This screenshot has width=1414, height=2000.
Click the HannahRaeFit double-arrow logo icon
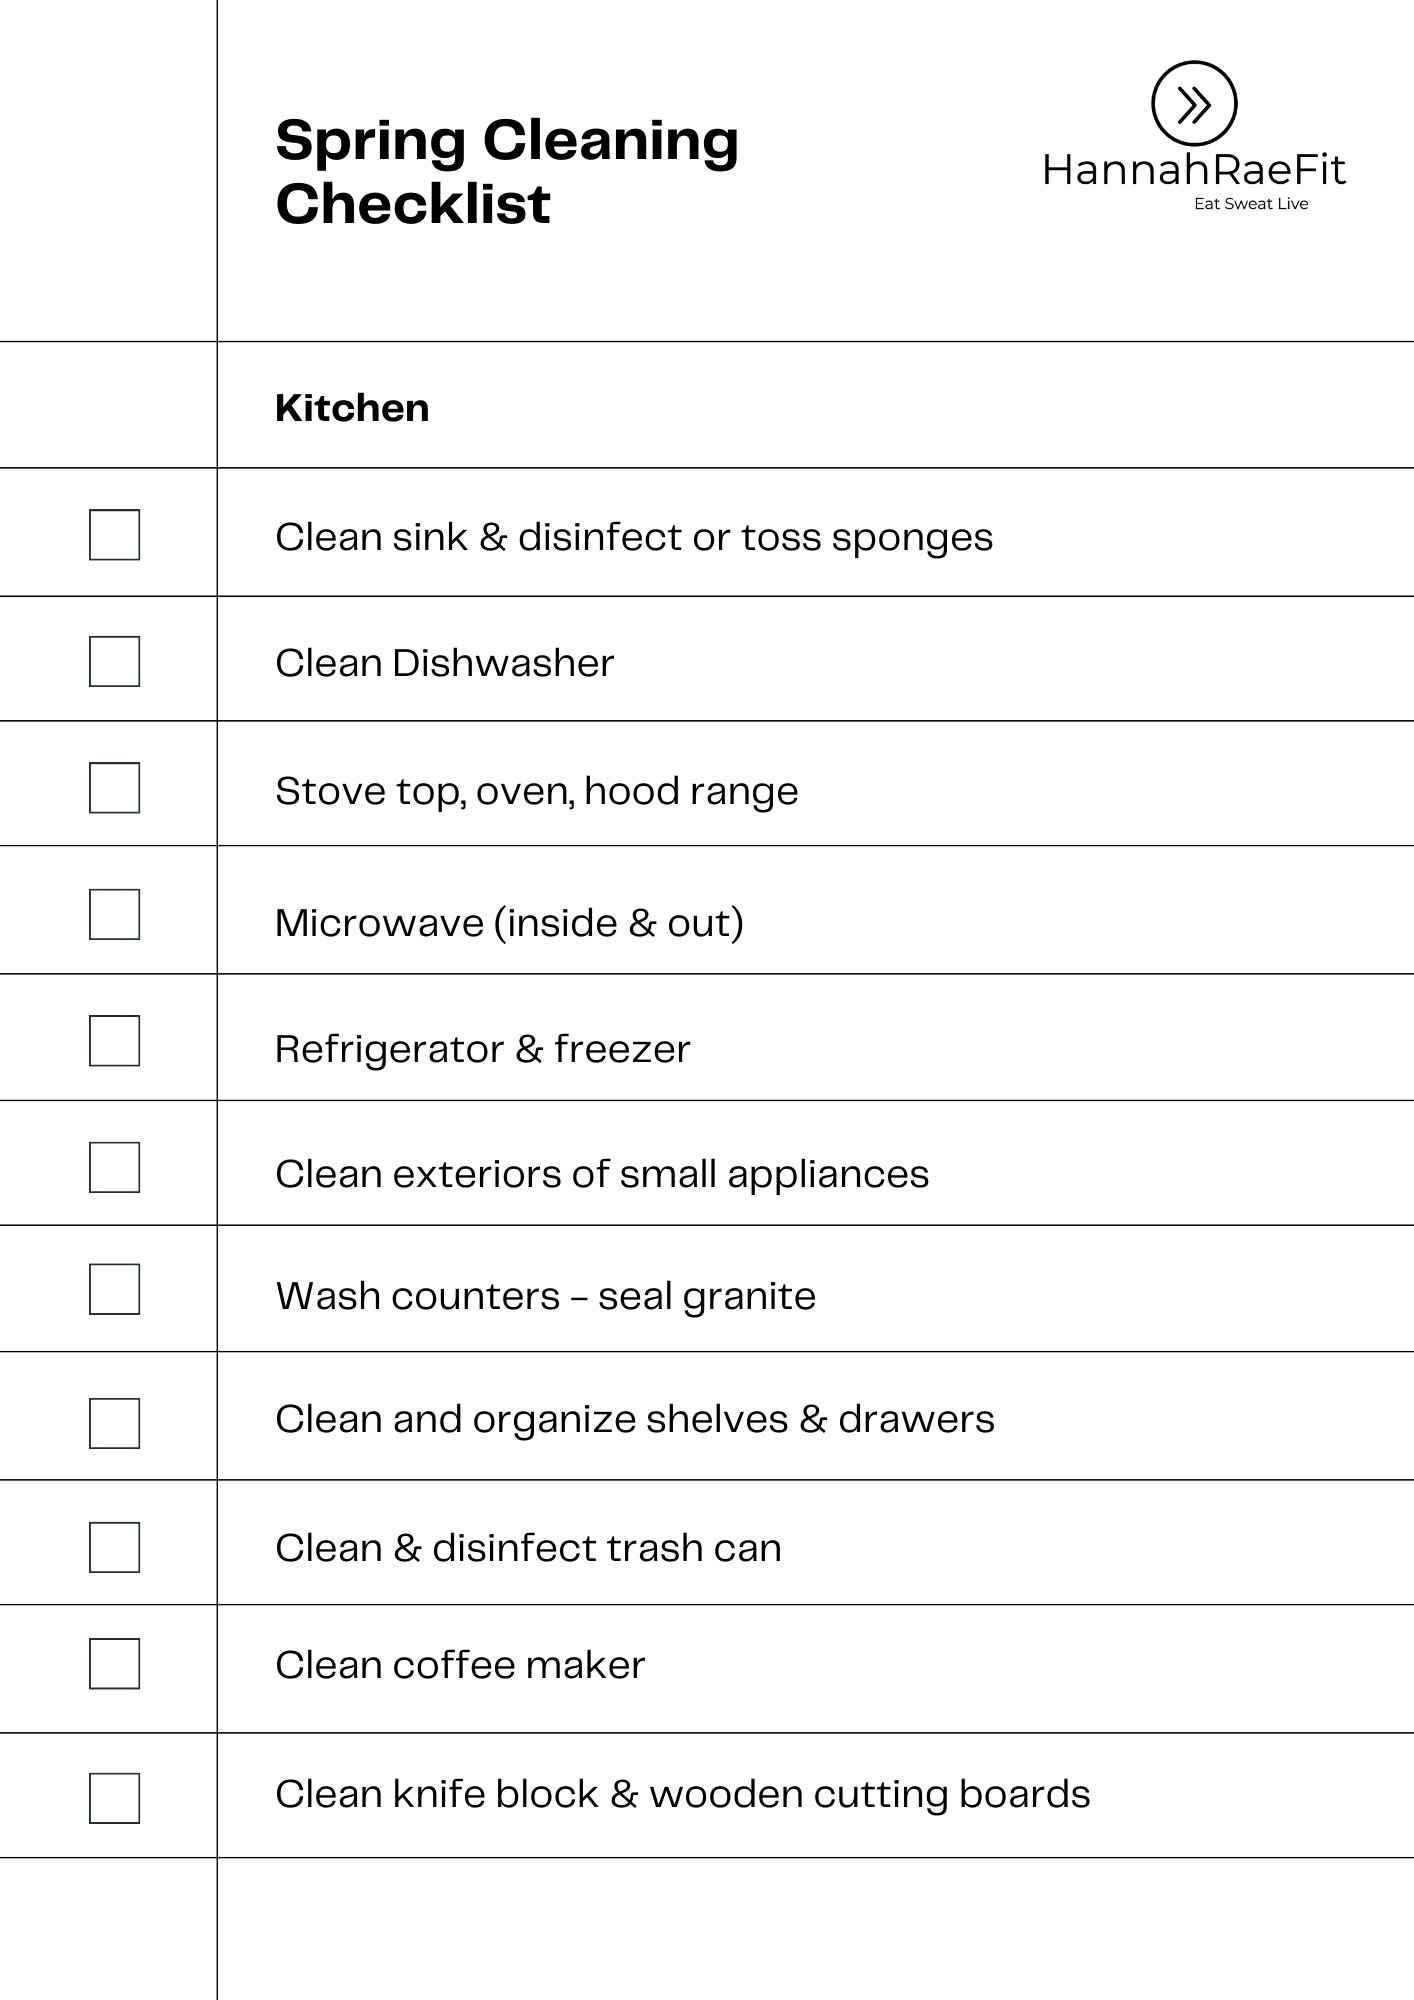click(x=1194, y=104)
